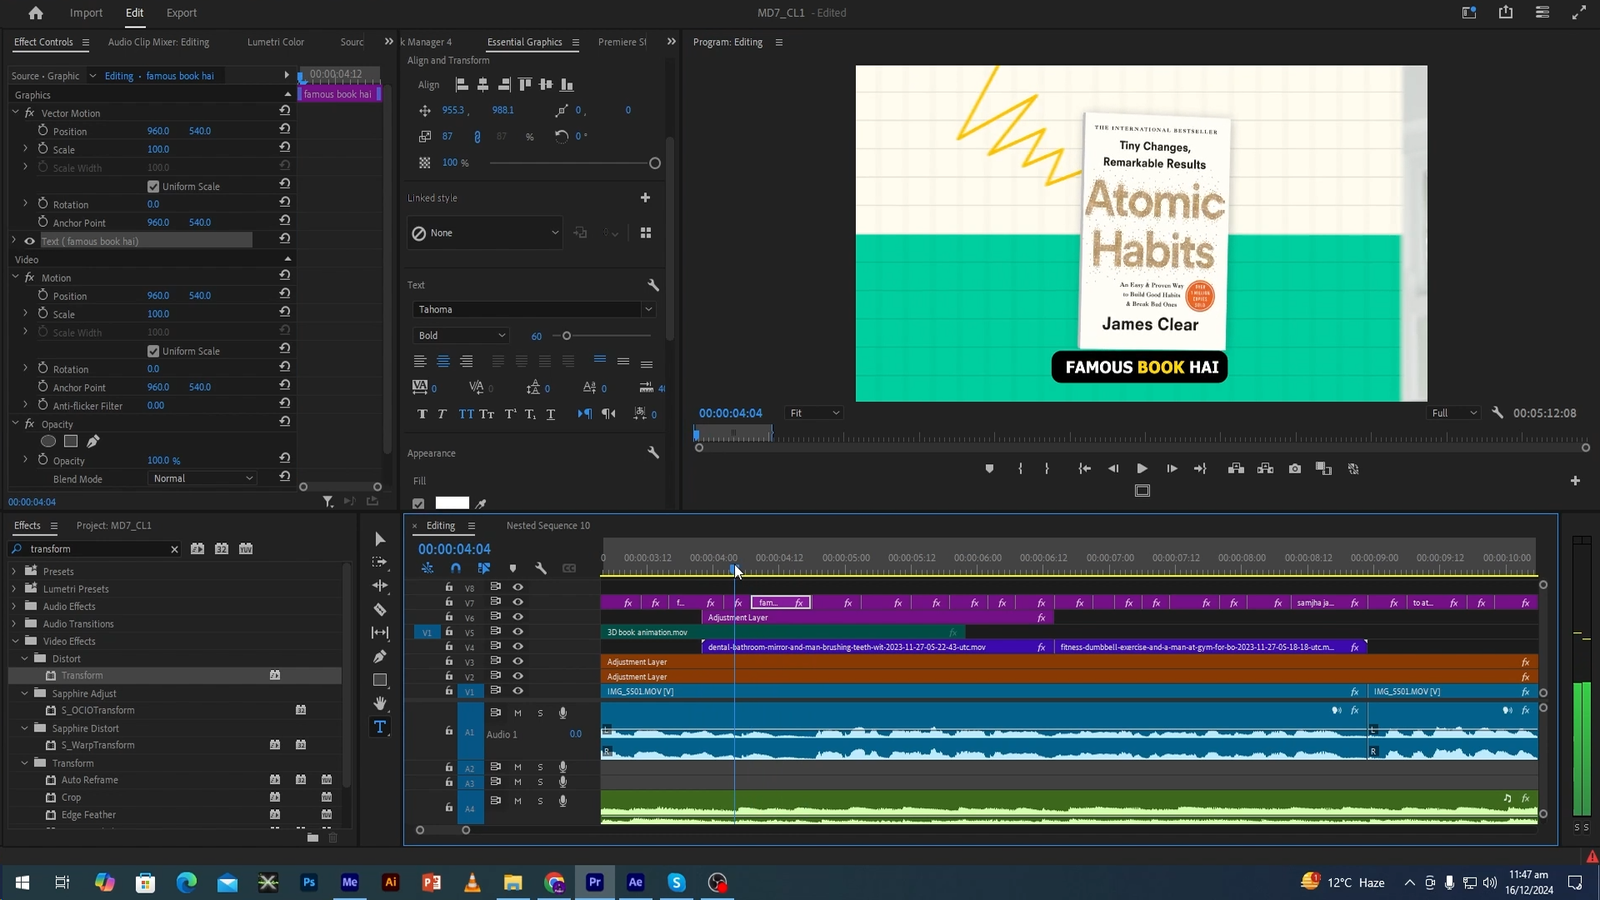This screenshot has height=900, width=1600.
Task: Select the Pen tool in timeline toolbar
Action: (380, 656)
